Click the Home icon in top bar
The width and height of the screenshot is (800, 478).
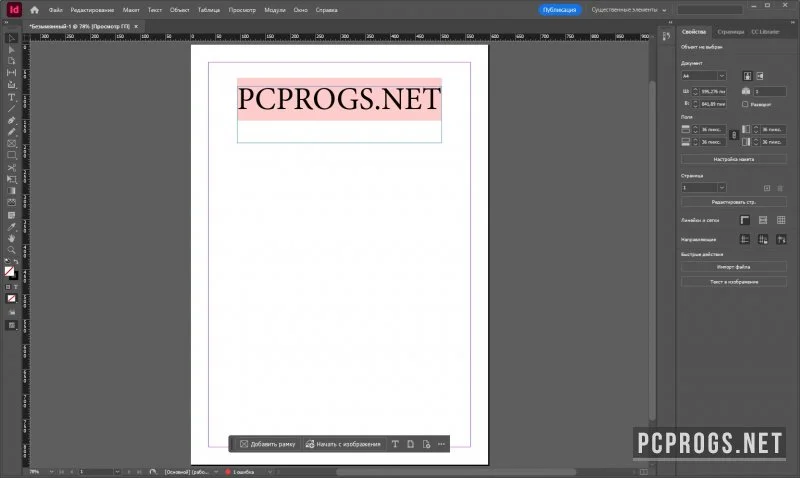tap(34, 10)
